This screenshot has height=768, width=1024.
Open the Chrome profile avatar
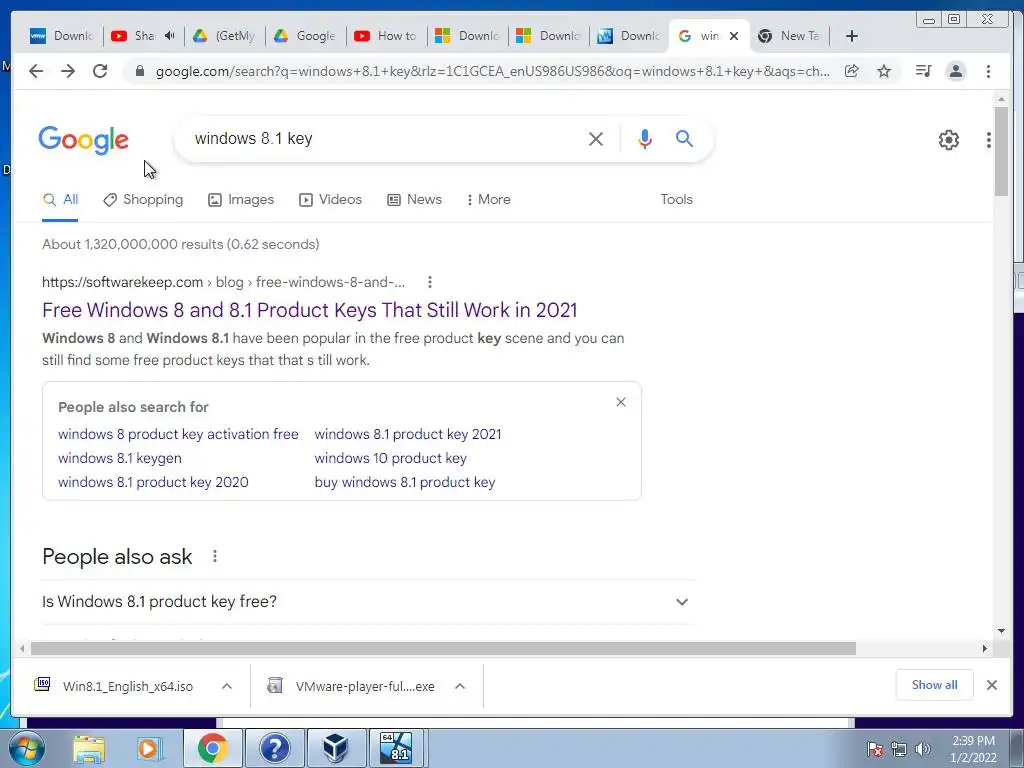pyautogui.click(x=955, y=71)
